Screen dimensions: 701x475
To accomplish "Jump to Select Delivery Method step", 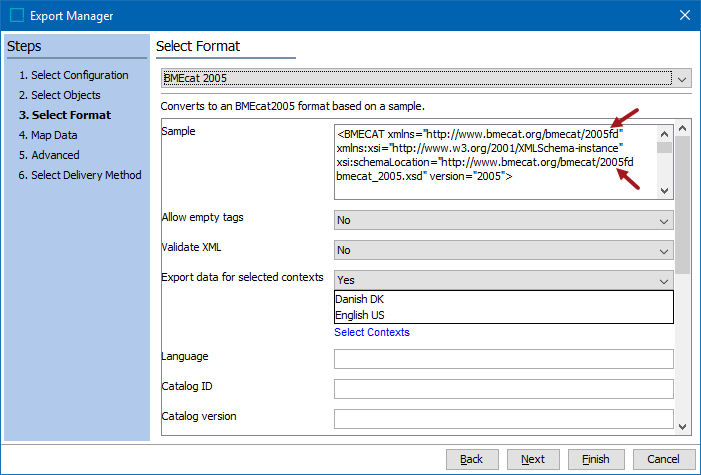I will pyautogui.click(x=80, y=175).
